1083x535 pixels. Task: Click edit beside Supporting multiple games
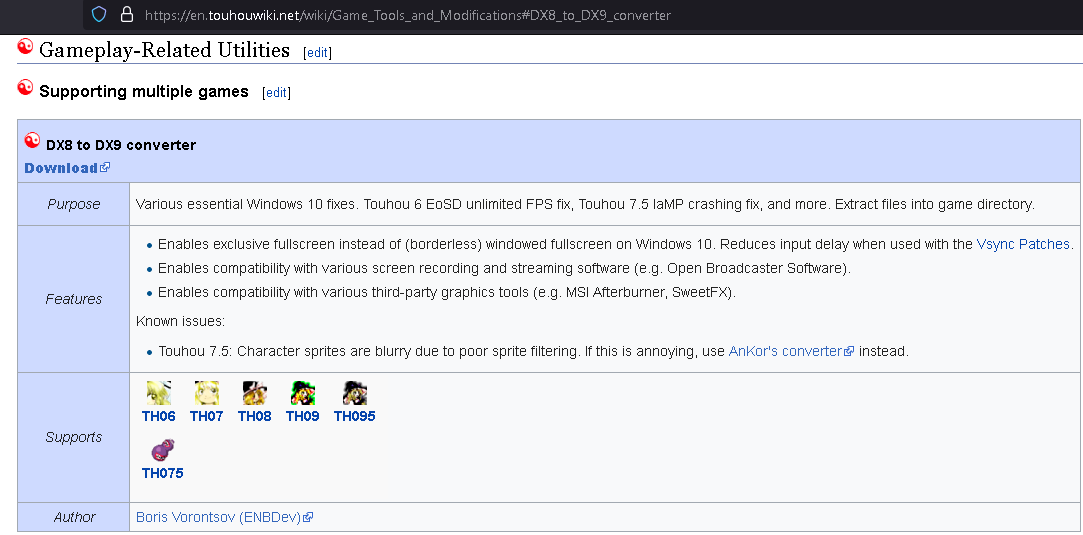tap(276, 92)
